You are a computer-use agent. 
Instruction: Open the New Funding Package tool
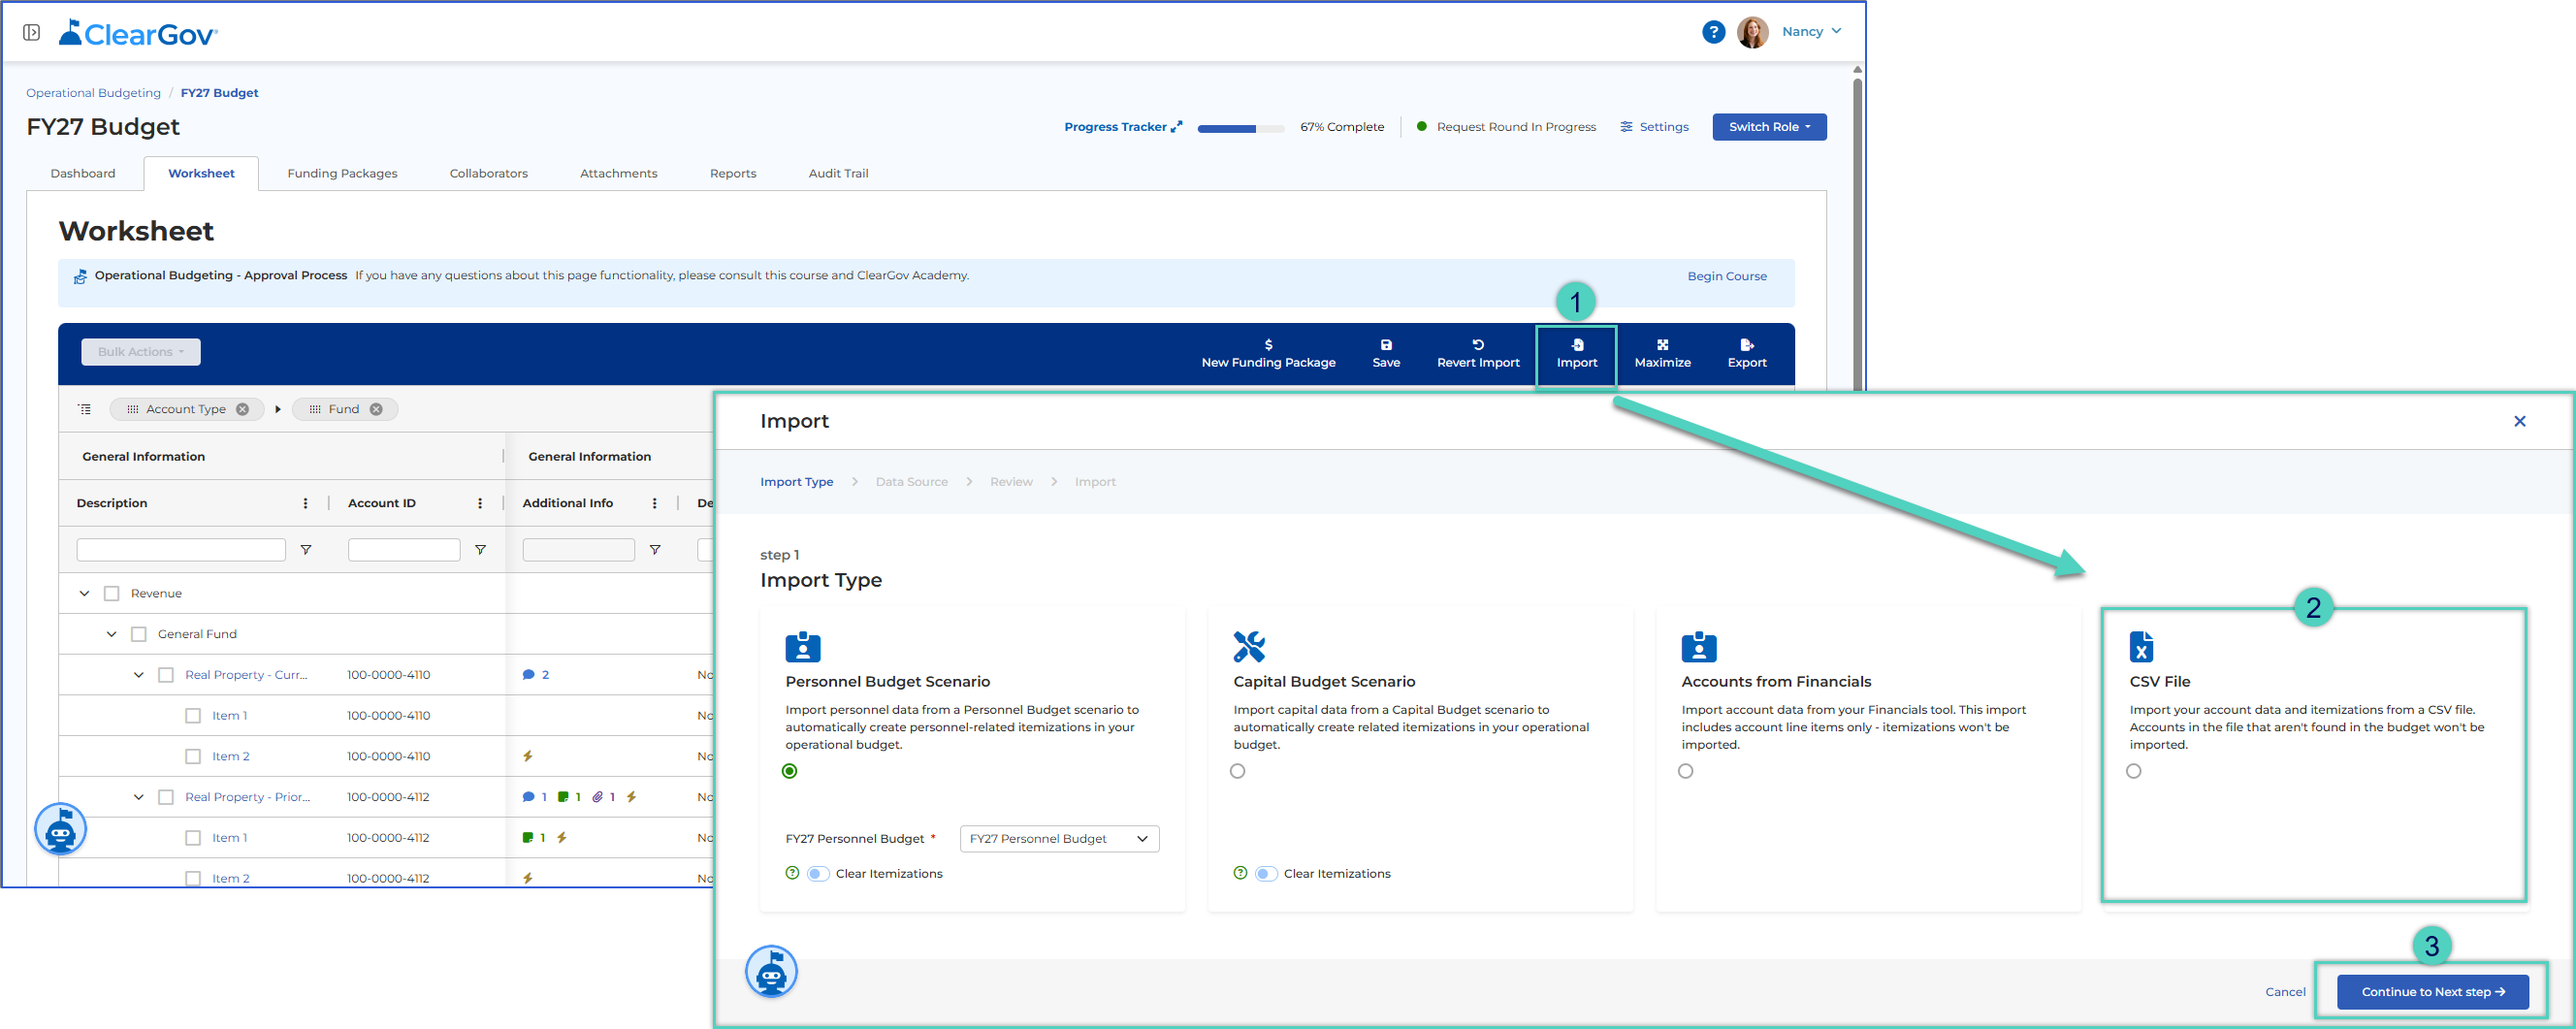[x=1268, y=354]
